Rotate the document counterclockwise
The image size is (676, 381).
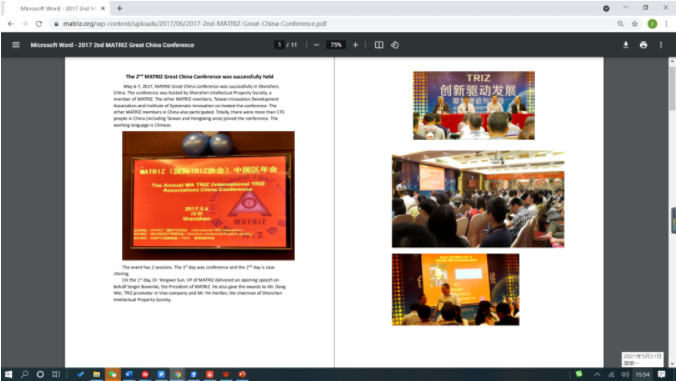(395, 45)
